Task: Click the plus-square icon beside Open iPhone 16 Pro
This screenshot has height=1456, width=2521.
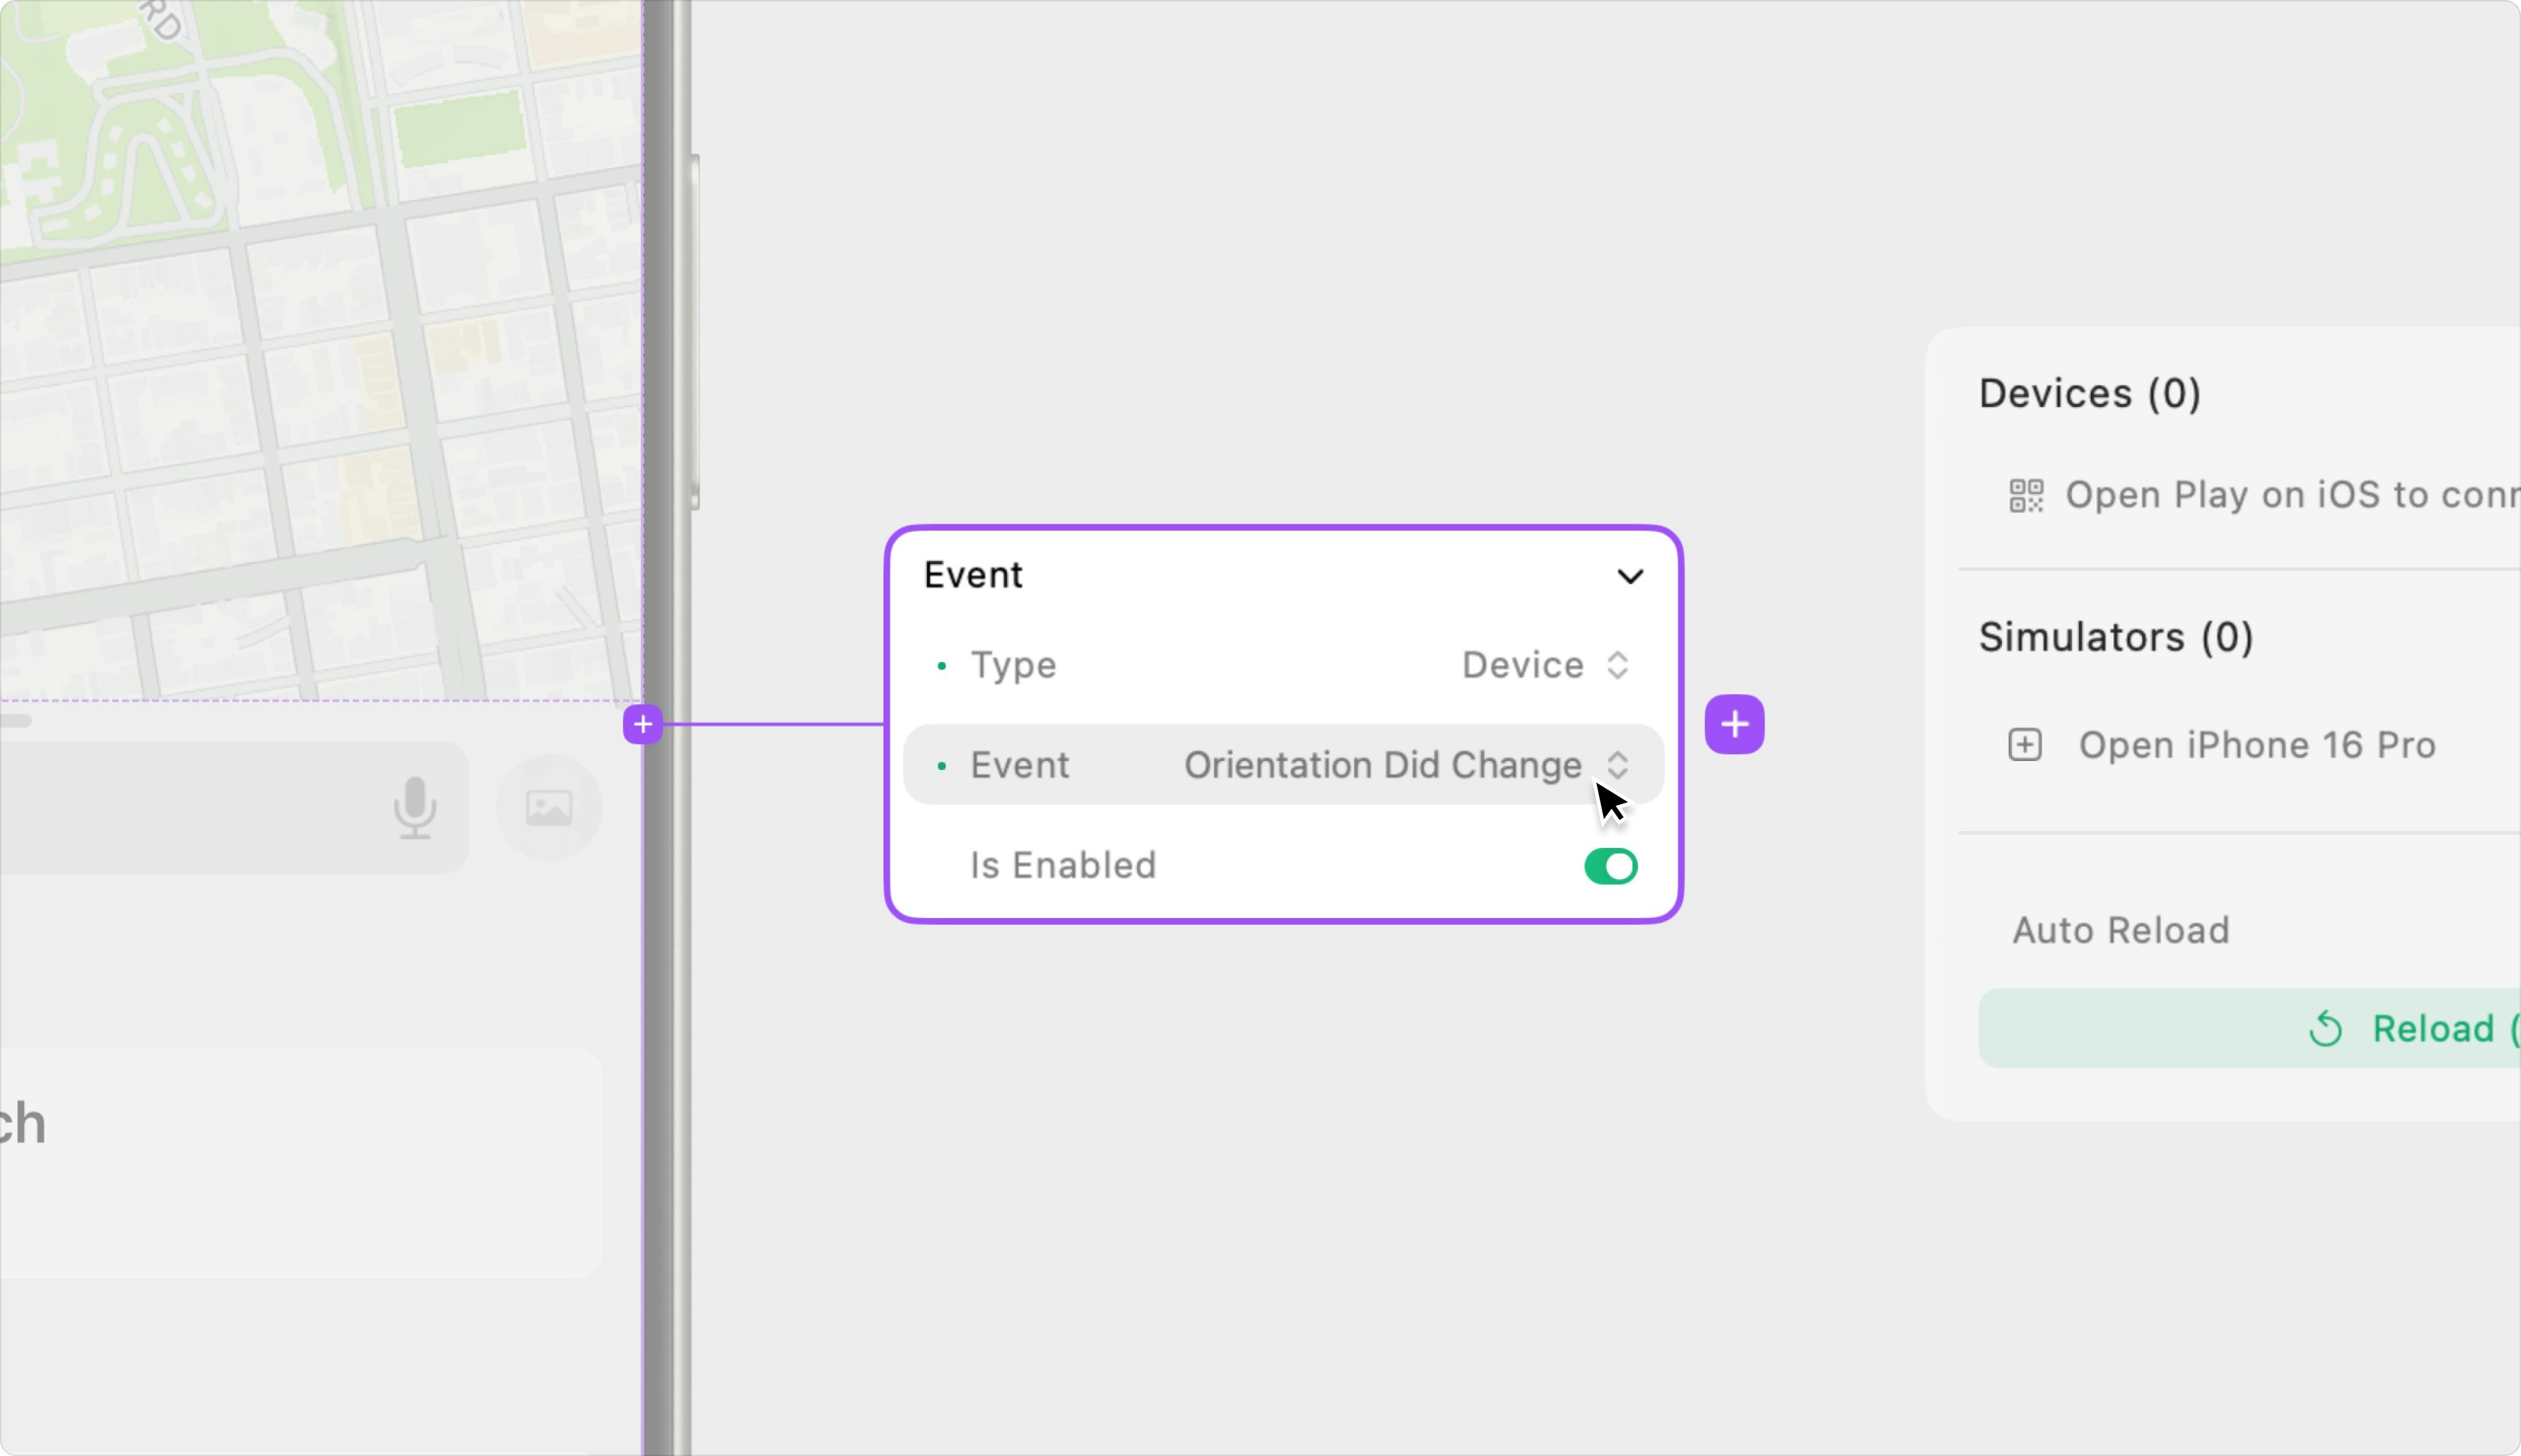Action: [2025, 745]
